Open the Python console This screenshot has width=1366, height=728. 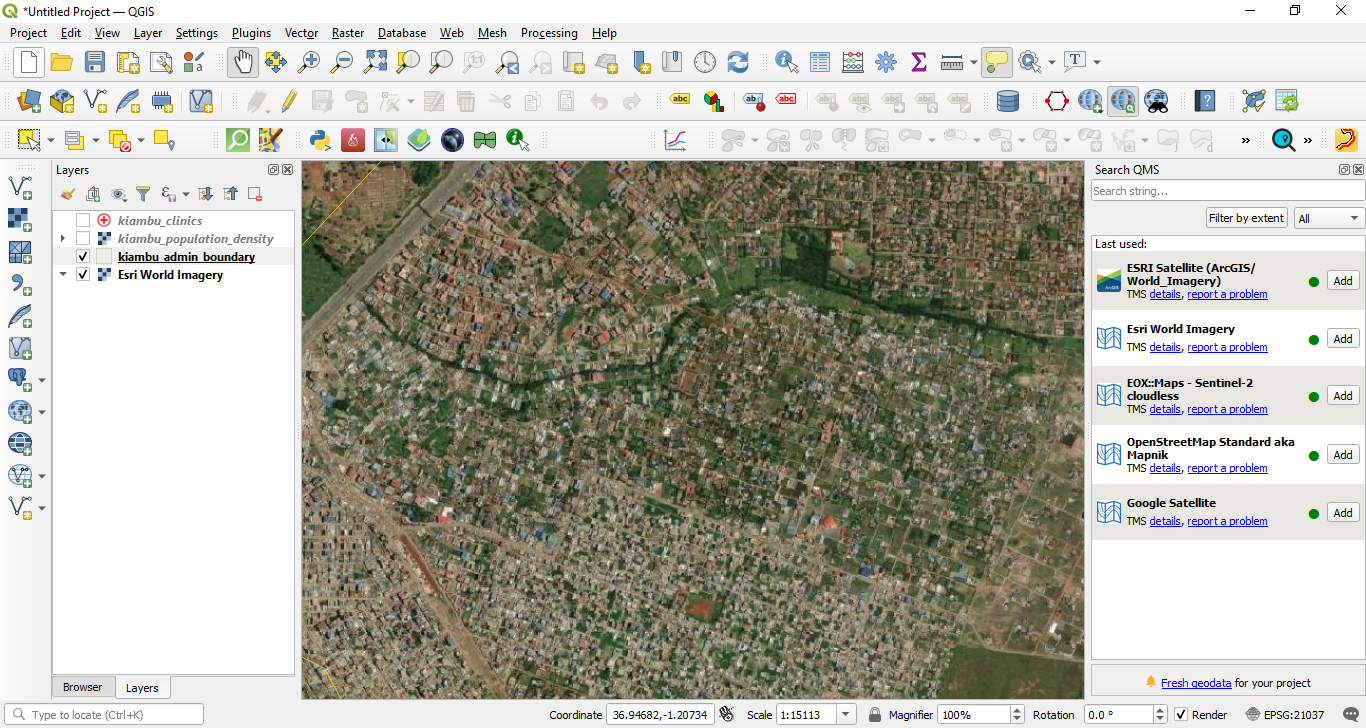pyautogui.click(x=320, y=140)
